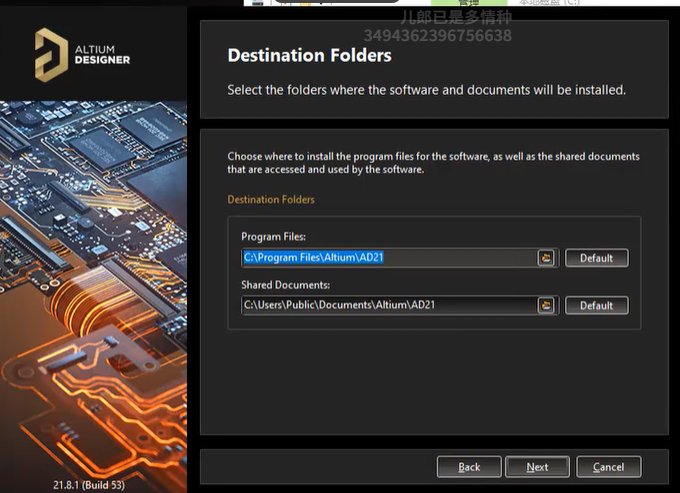
Task: Open folder browser for Shared Documents path
Action: pyautogui.click(x=546, y=305)
